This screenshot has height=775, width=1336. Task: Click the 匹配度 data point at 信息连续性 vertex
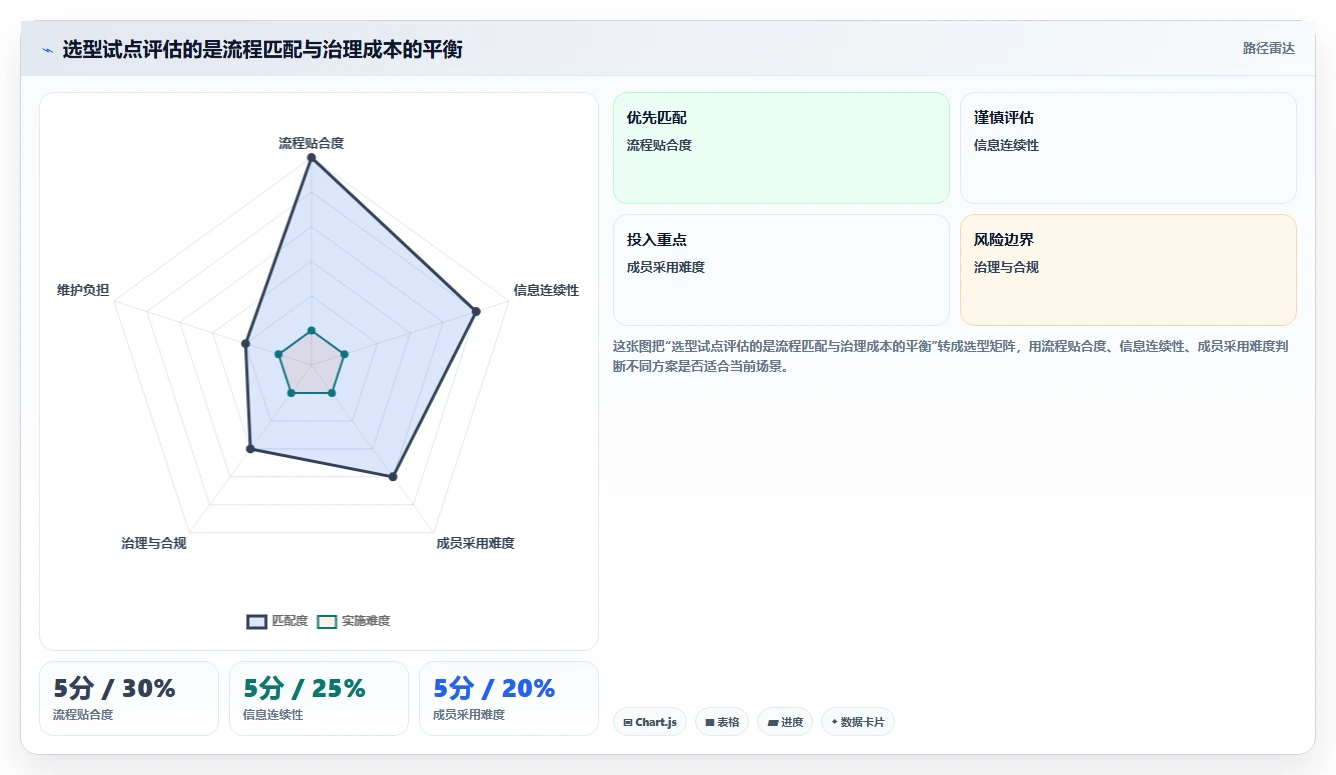pos(476,312)
